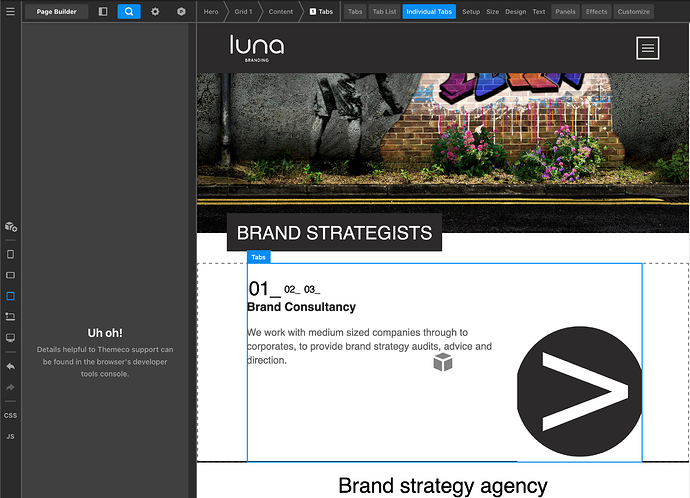Switch to the Tab List tab
This screenshot has width=690, height=498.
click(x=384, y=12)
